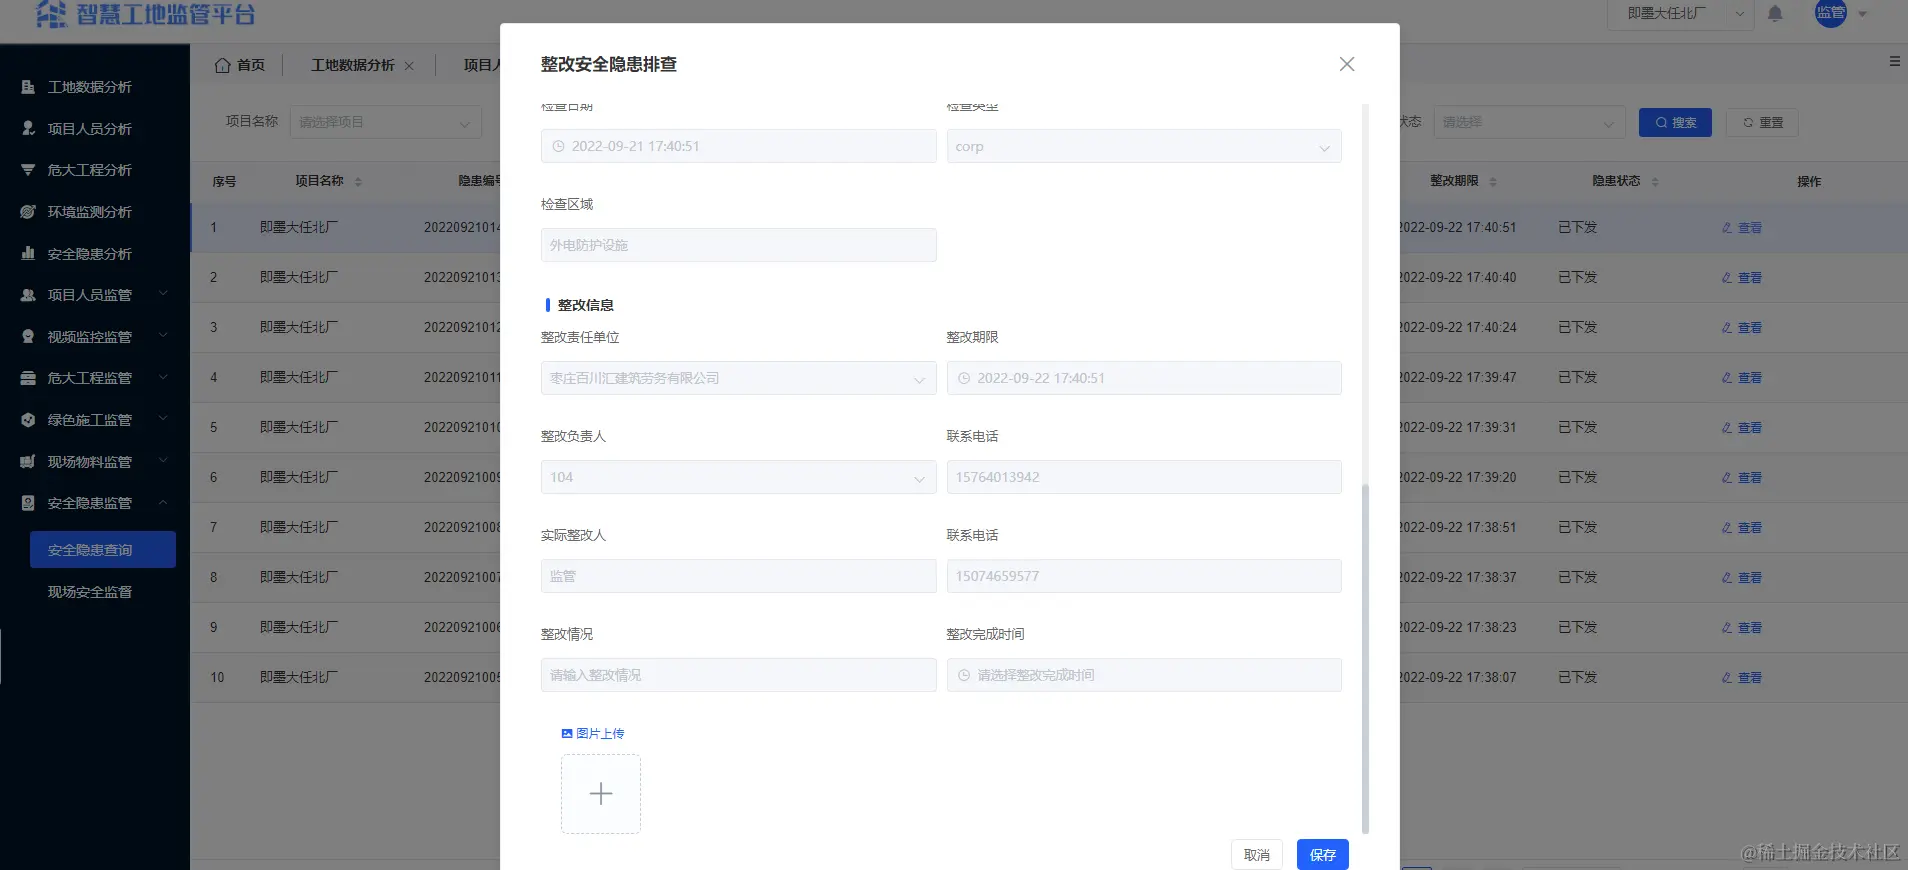Click 查看 link in row 5

[1741, 428]
